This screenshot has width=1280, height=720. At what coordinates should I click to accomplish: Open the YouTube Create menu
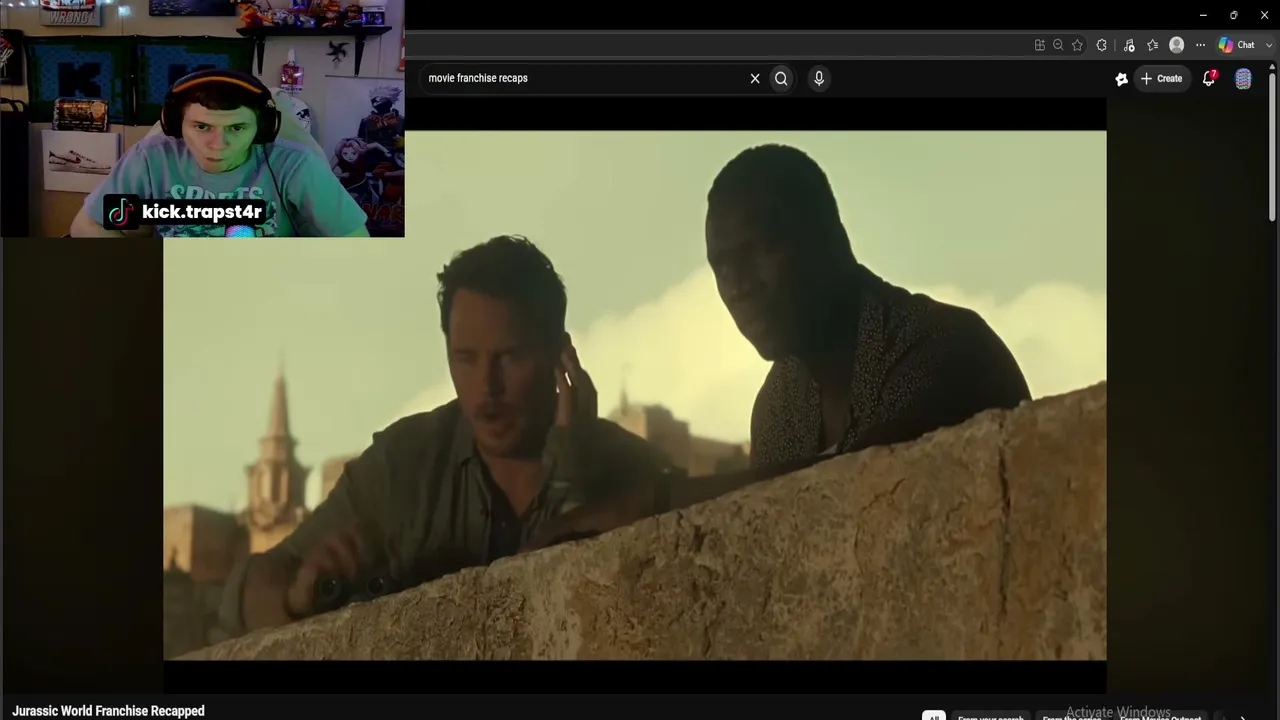coord(1162,78)
